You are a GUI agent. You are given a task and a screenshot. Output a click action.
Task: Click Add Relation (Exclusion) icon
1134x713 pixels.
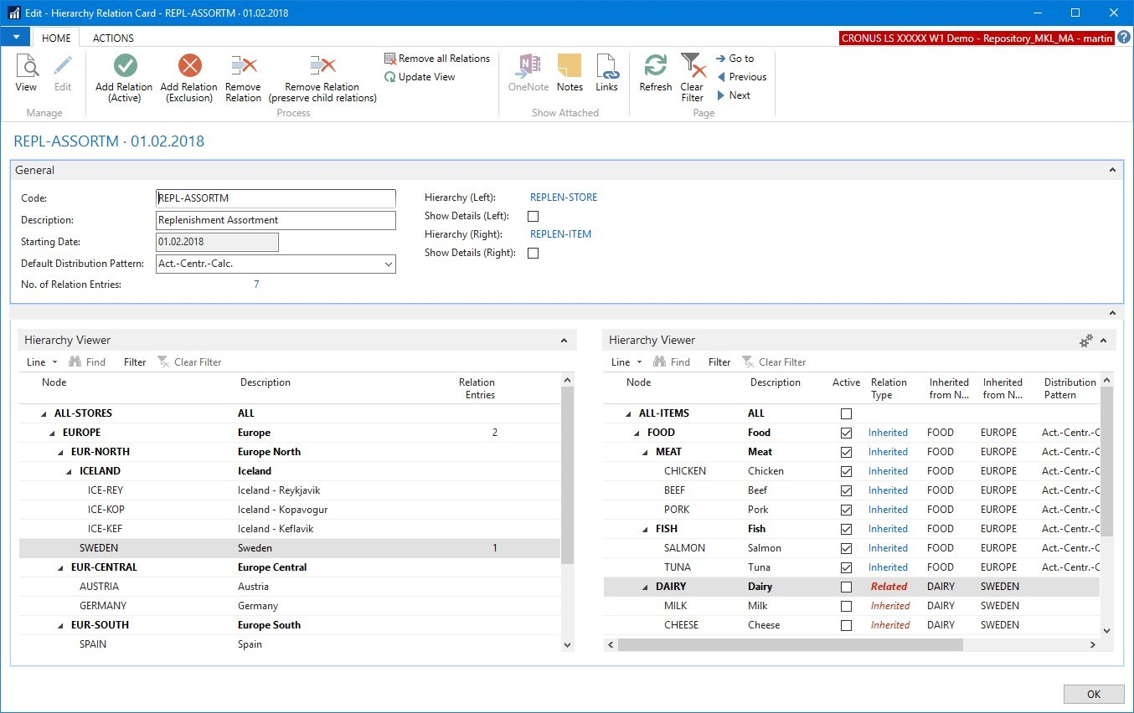(189, 67)
